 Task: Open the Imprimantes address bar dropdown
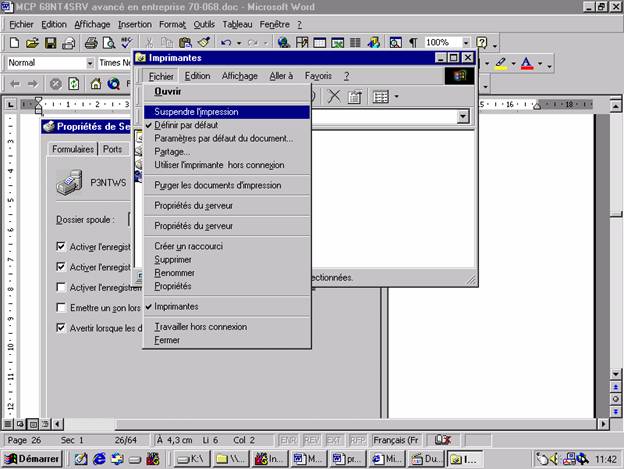pos(463,116)
